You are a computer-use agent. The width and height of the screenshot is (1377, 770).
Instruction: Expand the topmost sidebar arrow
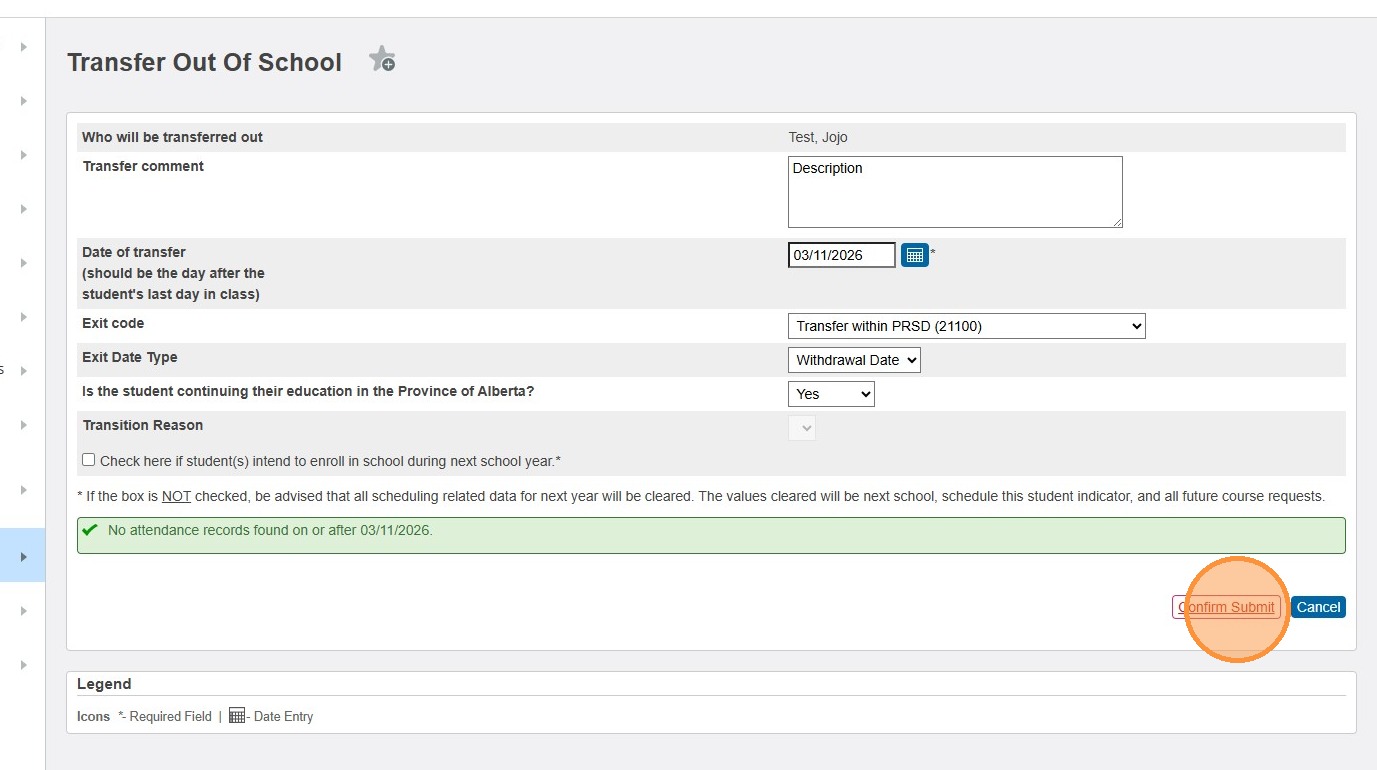(23, 47)
